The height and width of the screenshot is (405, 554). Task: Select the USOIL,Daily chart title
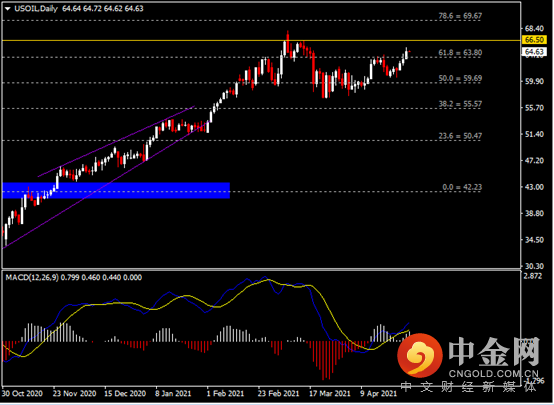point(36,9)
